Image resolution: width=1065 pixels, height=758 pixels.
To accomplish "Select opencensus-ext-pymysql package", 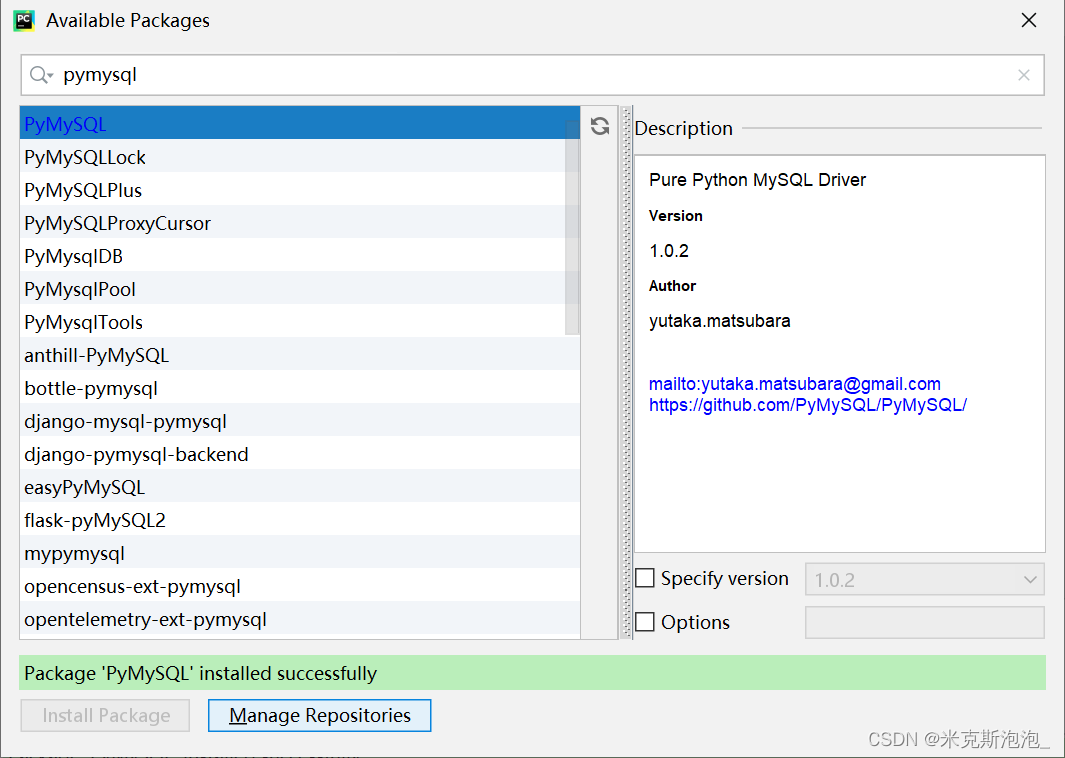I will point(300,586).
